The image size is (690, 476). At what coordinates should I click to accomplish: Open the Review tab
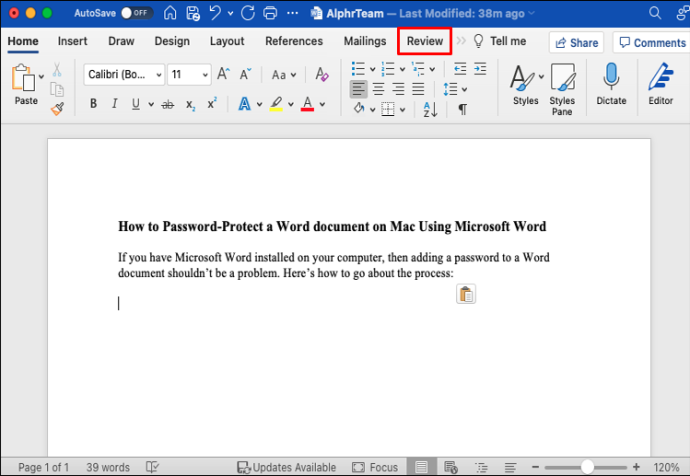[x=425, y=41]
